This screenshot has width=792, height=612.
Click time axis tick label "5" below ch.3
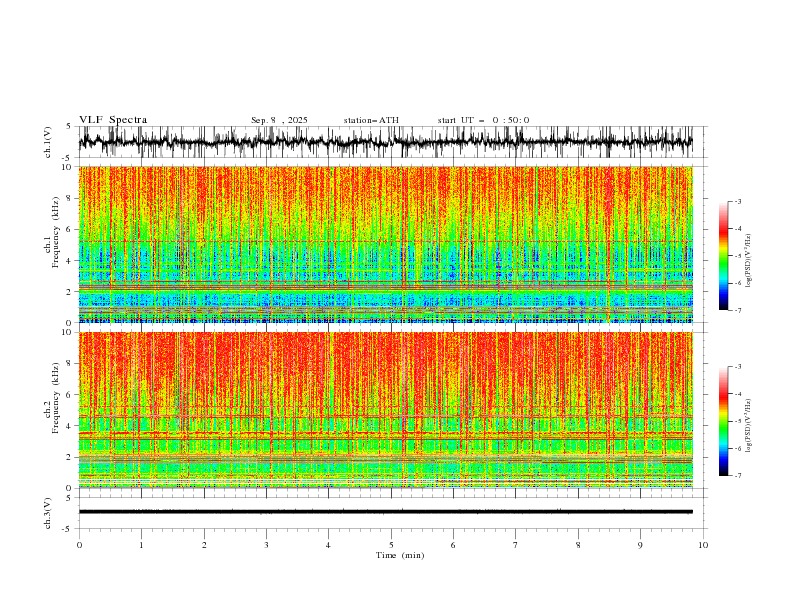tap(391, 545)
